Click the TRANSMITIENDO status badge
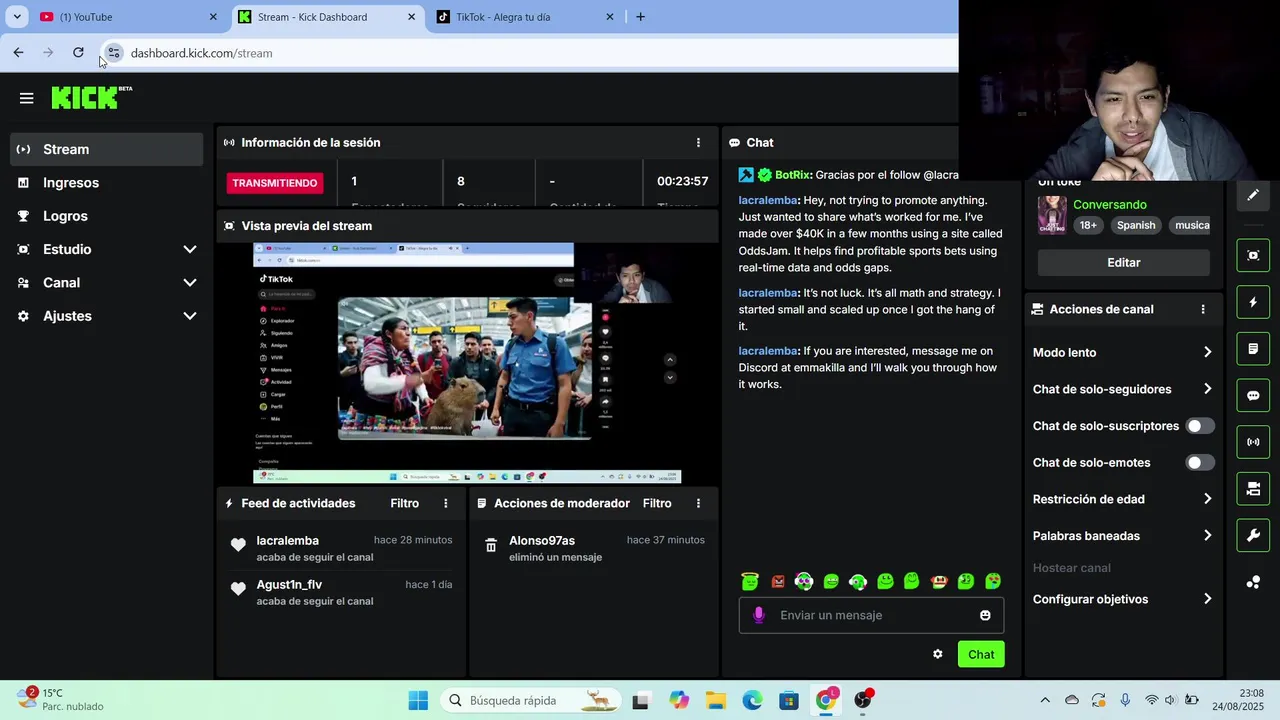 pos(275,183)
